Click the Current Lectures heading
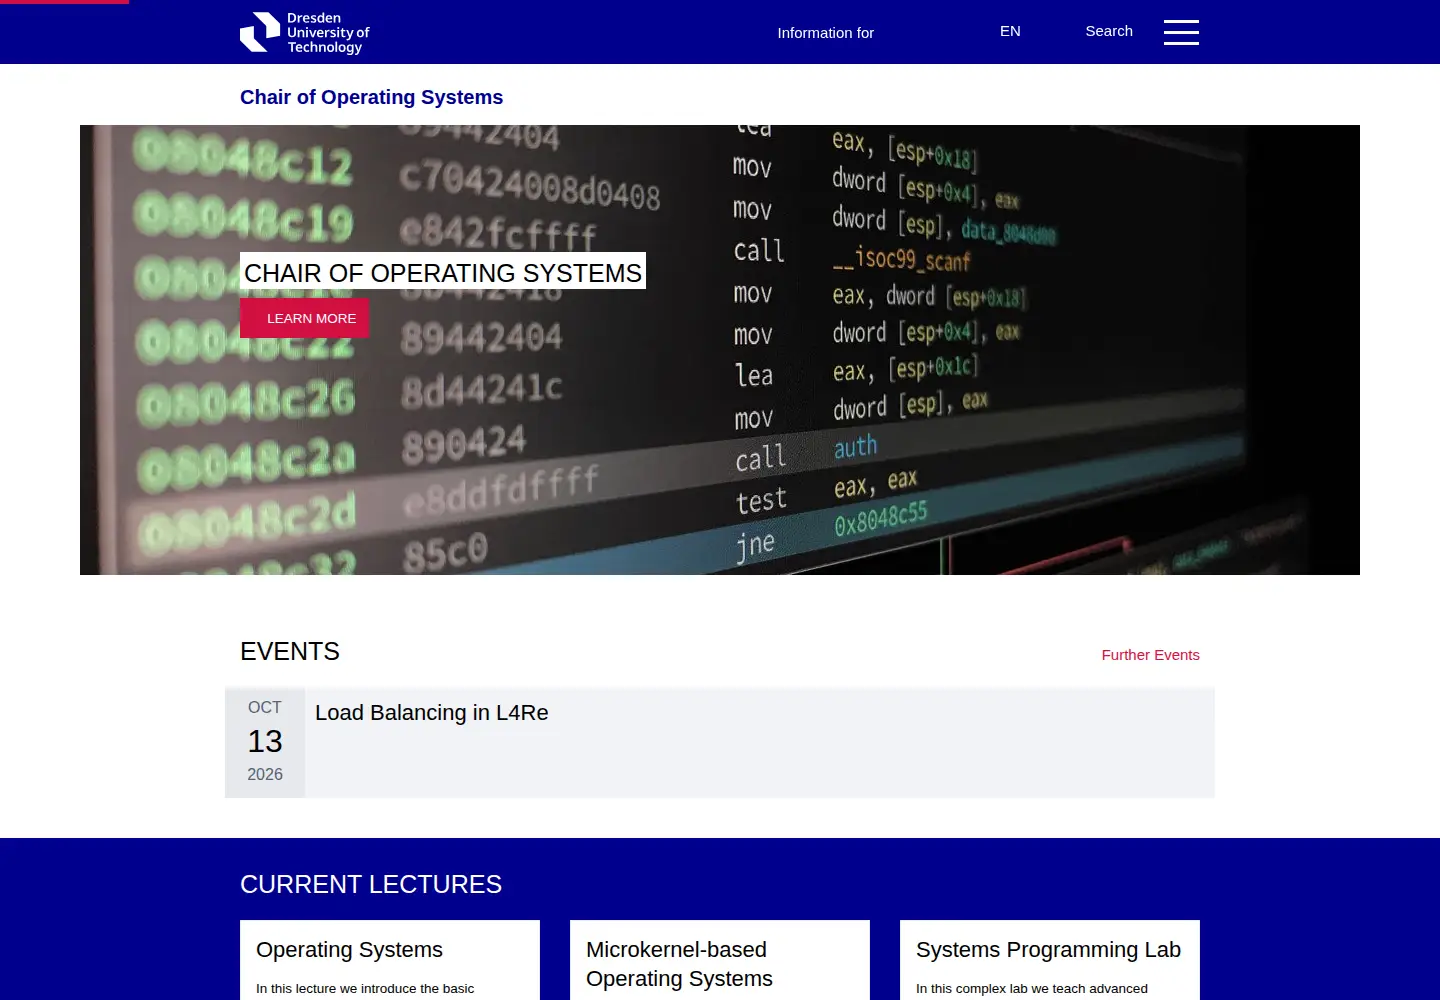 click(371, 884)
